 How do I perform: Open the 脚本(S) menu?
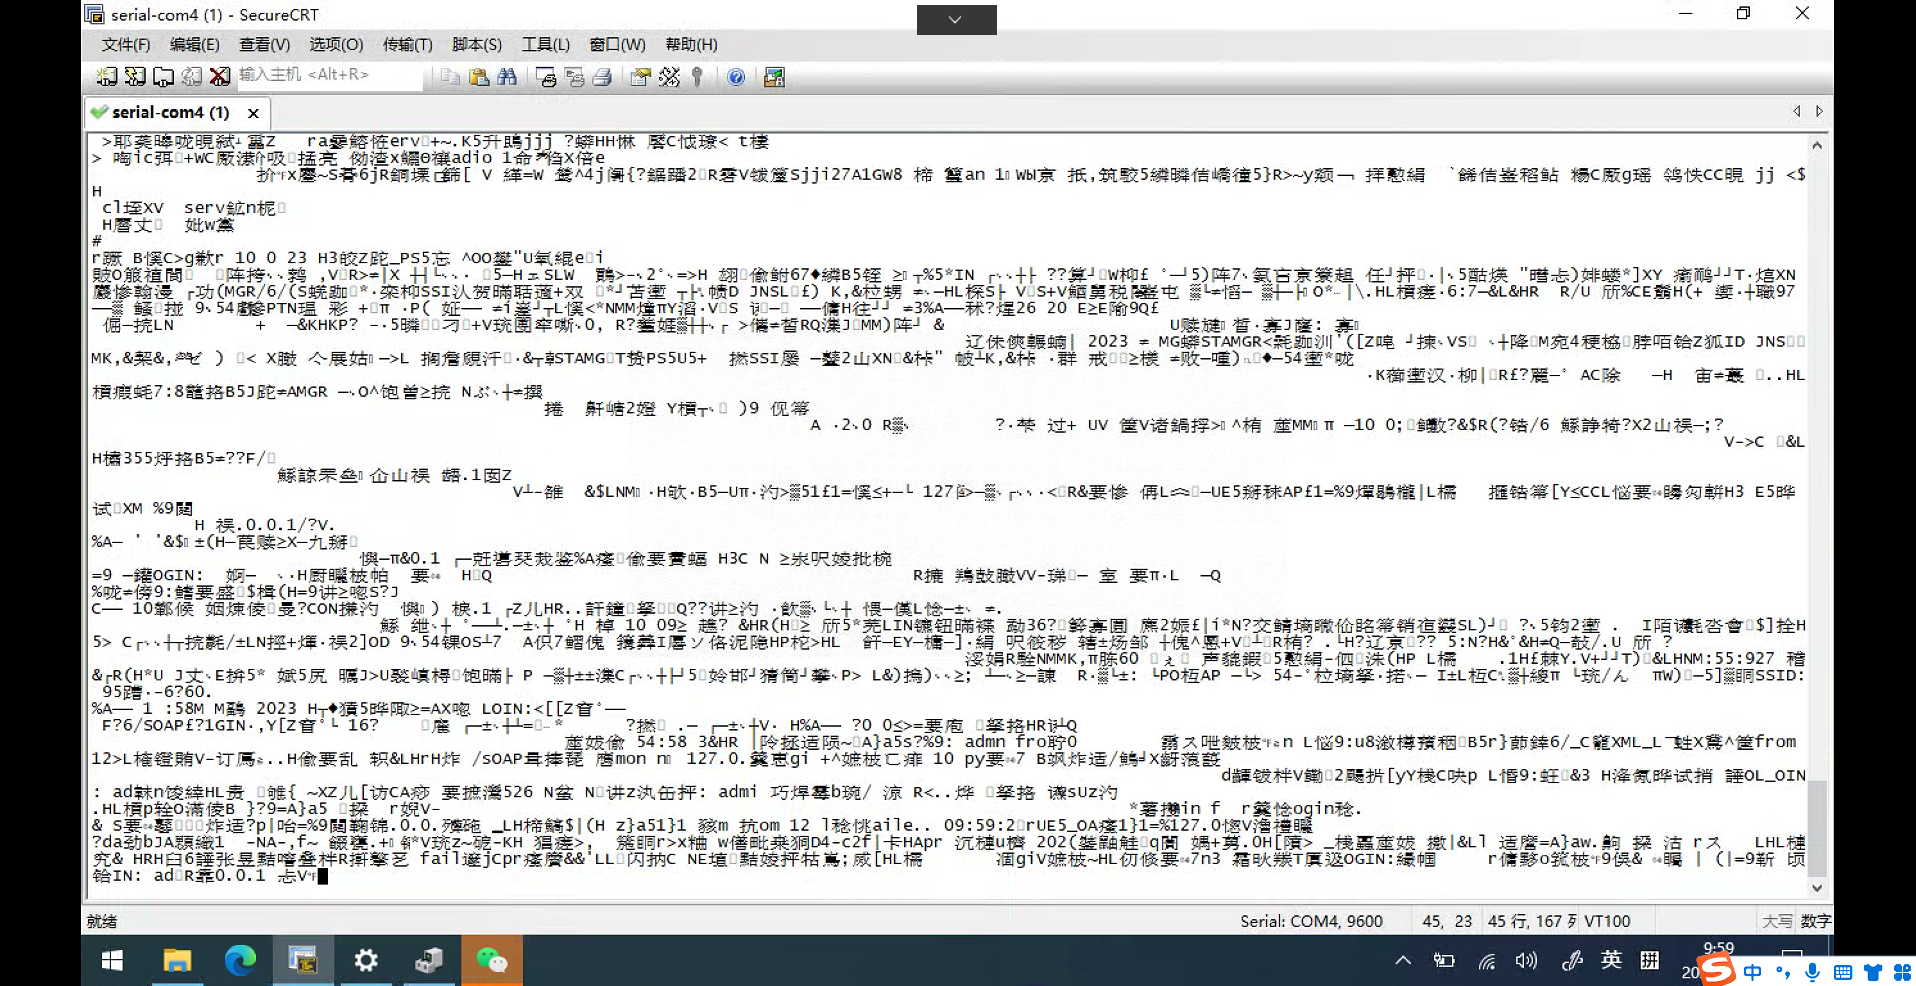[477, 44]
